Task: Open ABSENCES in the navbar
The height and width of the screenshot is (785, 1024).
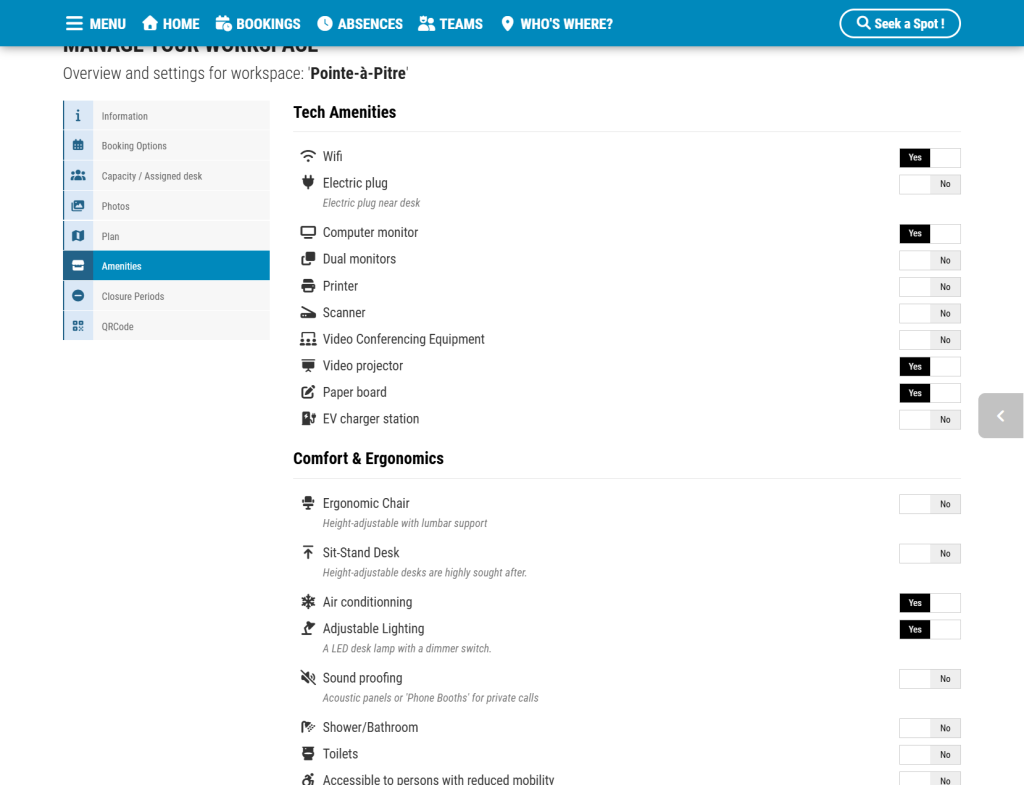Action: click(x=360, y=24)
